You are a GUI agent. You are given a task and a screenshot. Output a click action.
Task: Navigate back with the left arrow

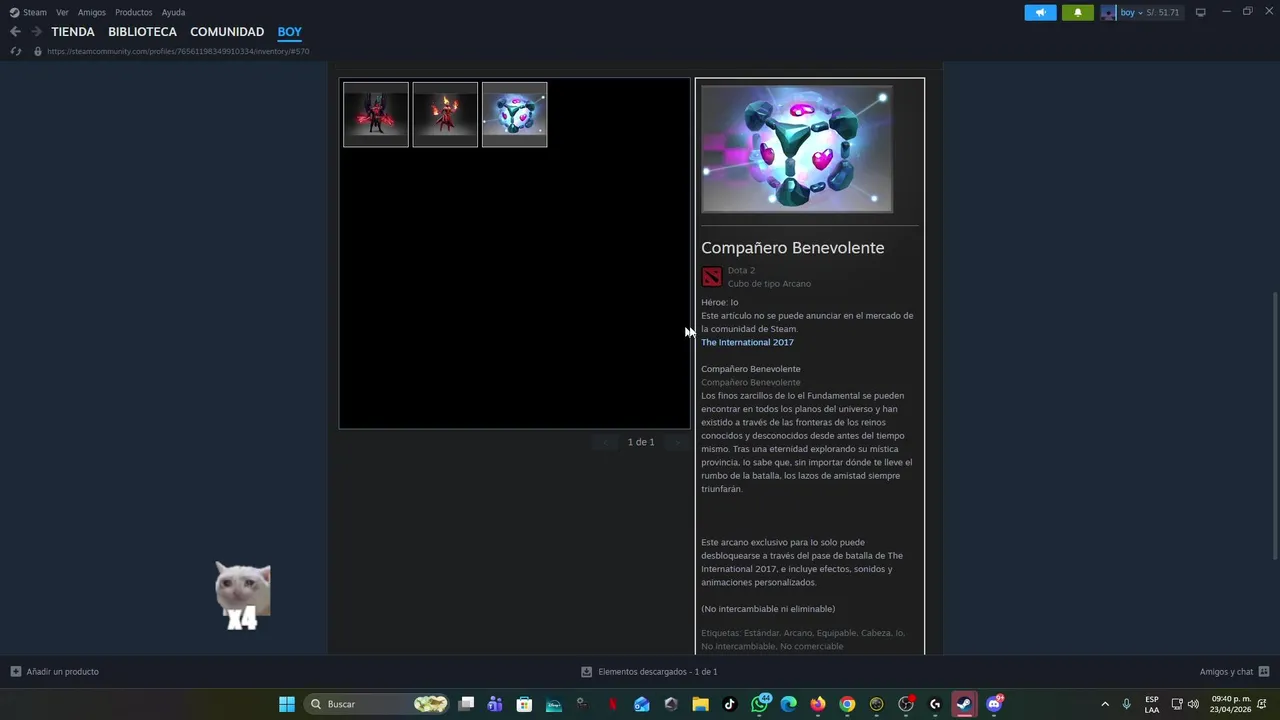pyautogui.click(x=15, y=32)
